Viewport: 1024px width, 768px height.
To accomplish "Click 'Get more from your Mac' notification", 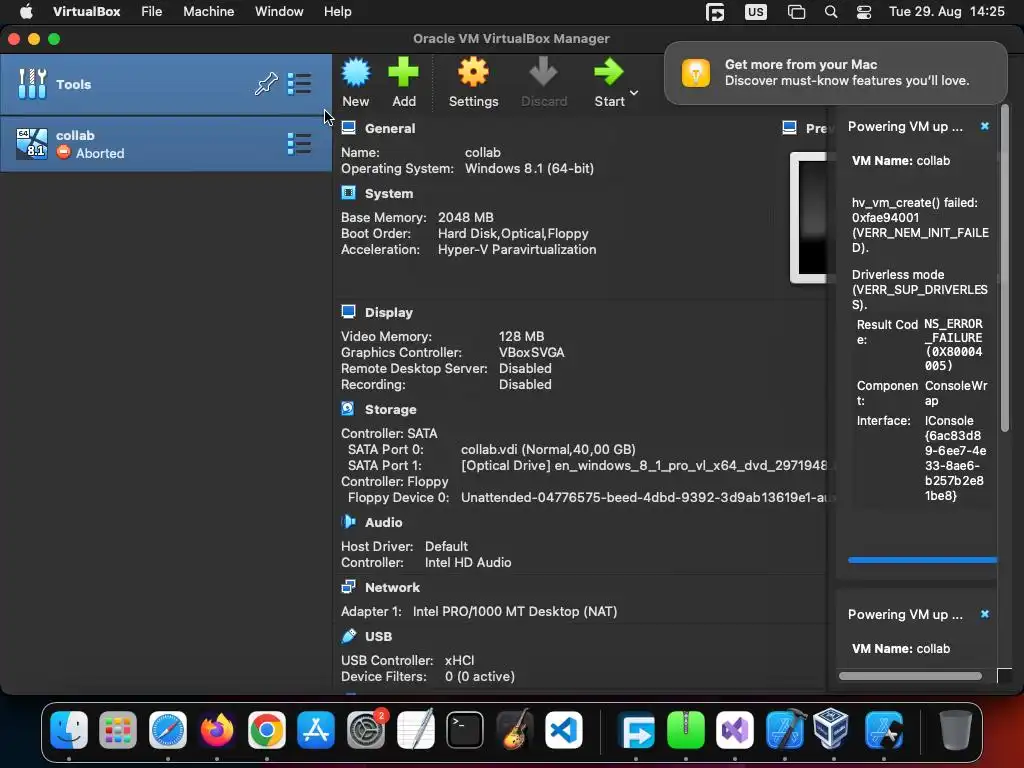I will pos(836,72).
